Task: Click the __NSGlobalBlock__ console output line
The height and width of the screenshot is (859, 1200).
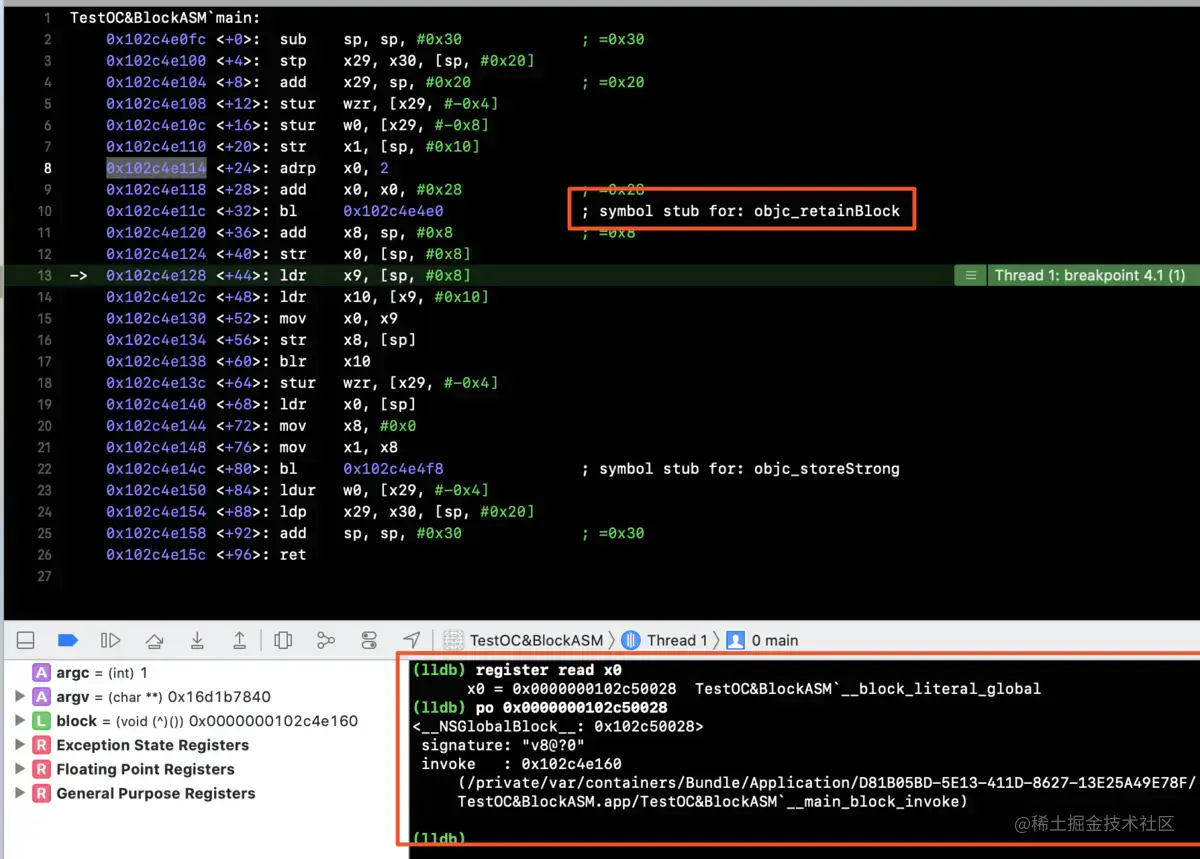Action: [x=558, y=726]
